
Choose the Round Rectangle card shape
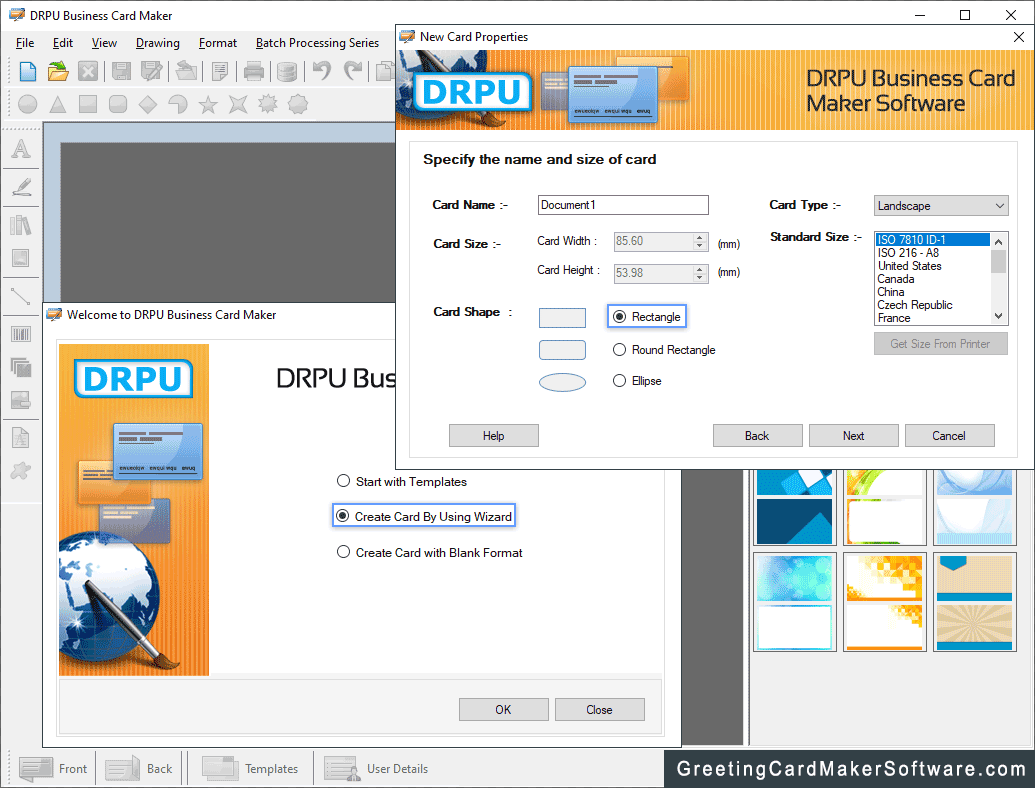coord(664,350)
